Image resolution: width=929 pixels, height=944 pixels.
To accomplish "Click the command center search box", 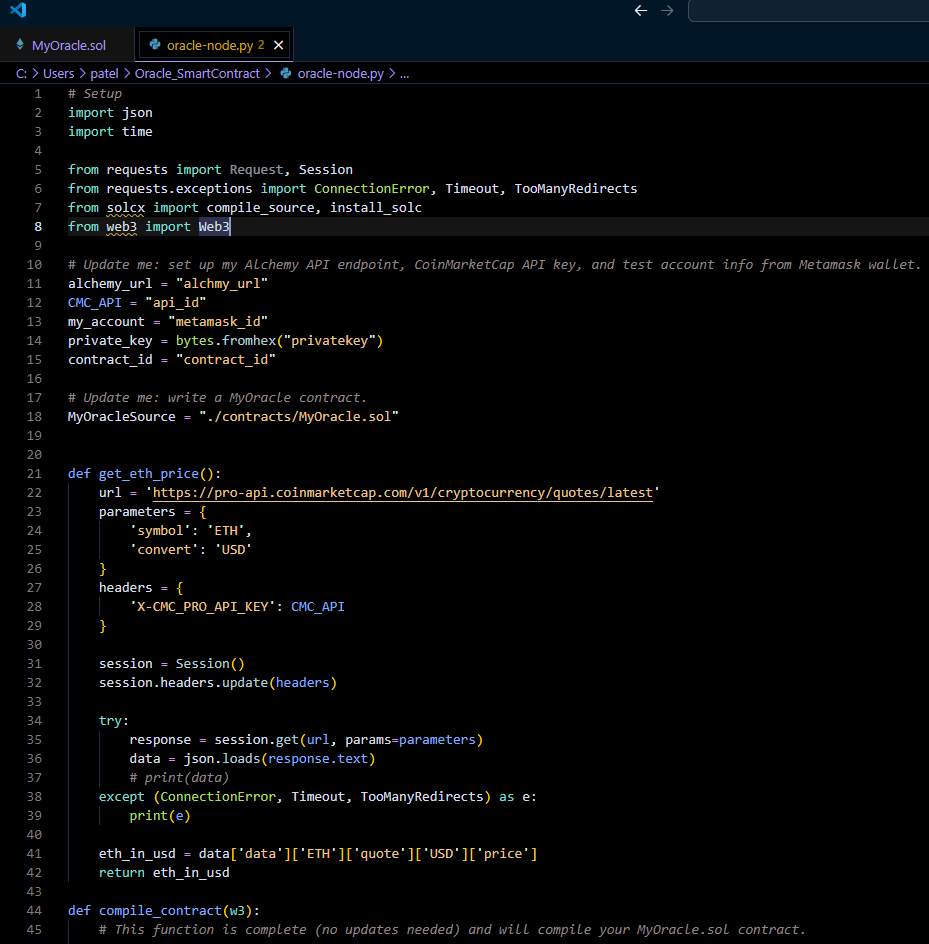I will click(809, 10).
